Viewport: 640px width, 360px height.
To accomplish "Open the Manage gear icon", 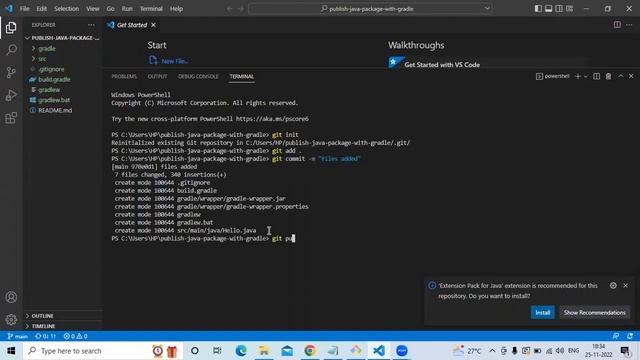I will click(x=11, y=320).
